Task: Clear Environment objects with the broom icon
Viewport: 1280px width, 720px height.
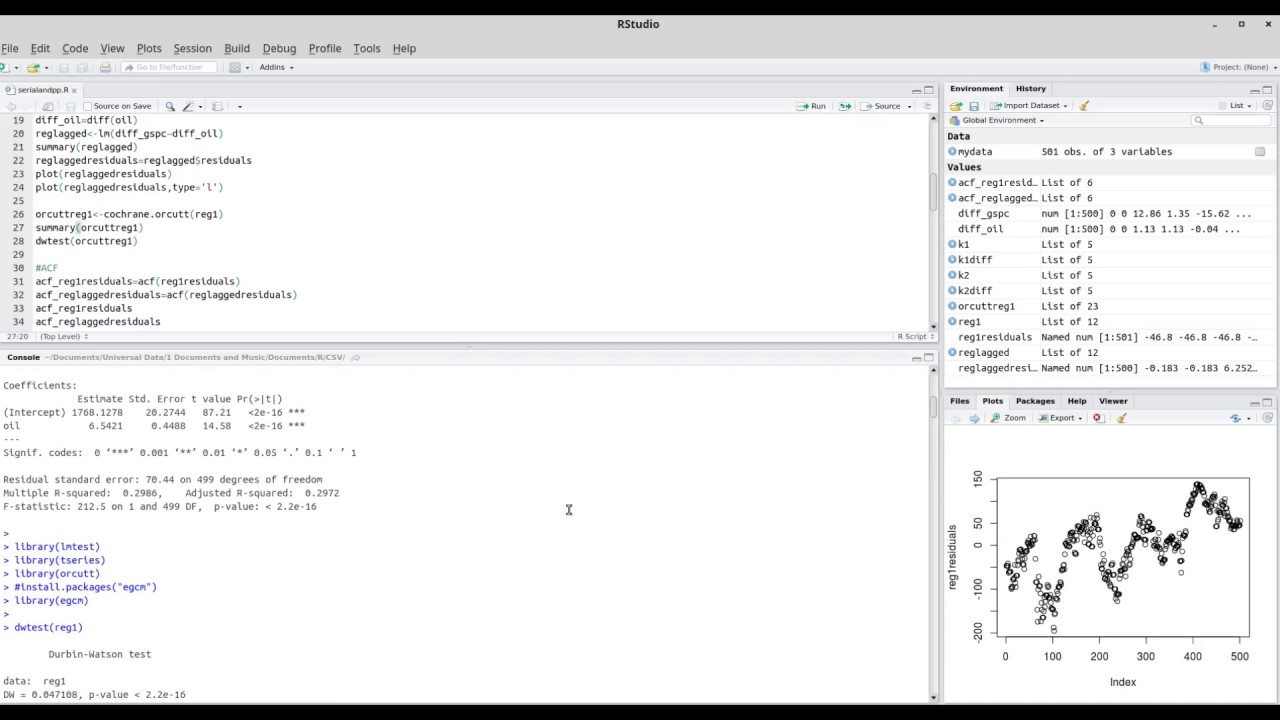Action: click(x=1084, y=106)
